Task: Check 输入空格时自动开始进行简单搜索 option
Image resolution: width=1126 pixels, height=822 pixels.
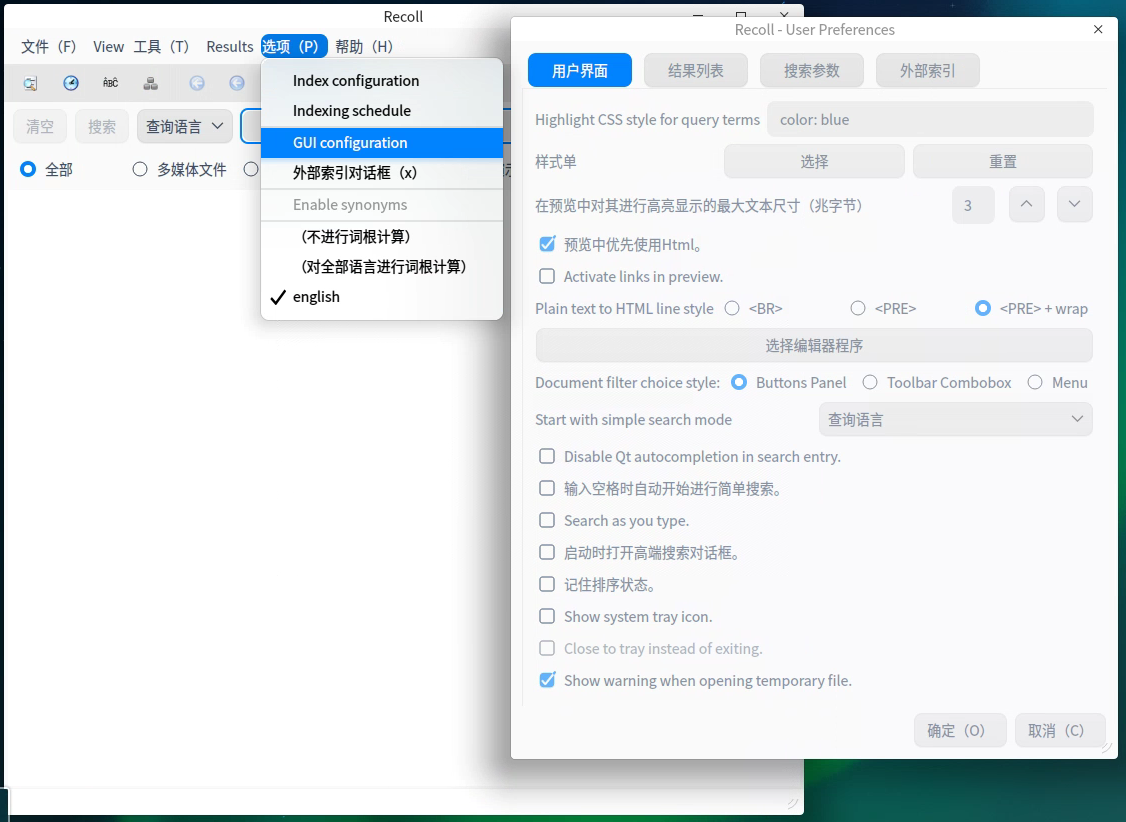Action: click(547, 489)
